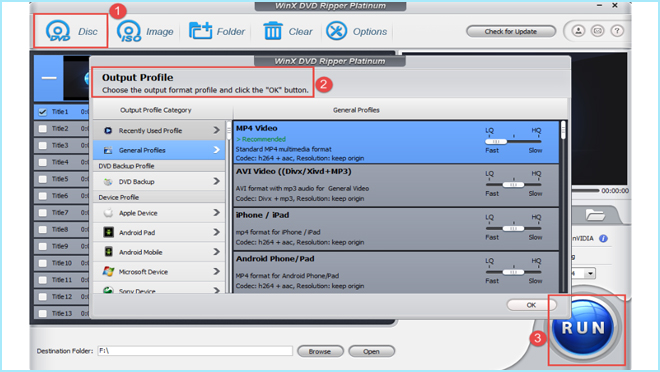Open the Folder source button
Image resolution: width=660 pixels, height=372 pixels.
click(216, 31)
